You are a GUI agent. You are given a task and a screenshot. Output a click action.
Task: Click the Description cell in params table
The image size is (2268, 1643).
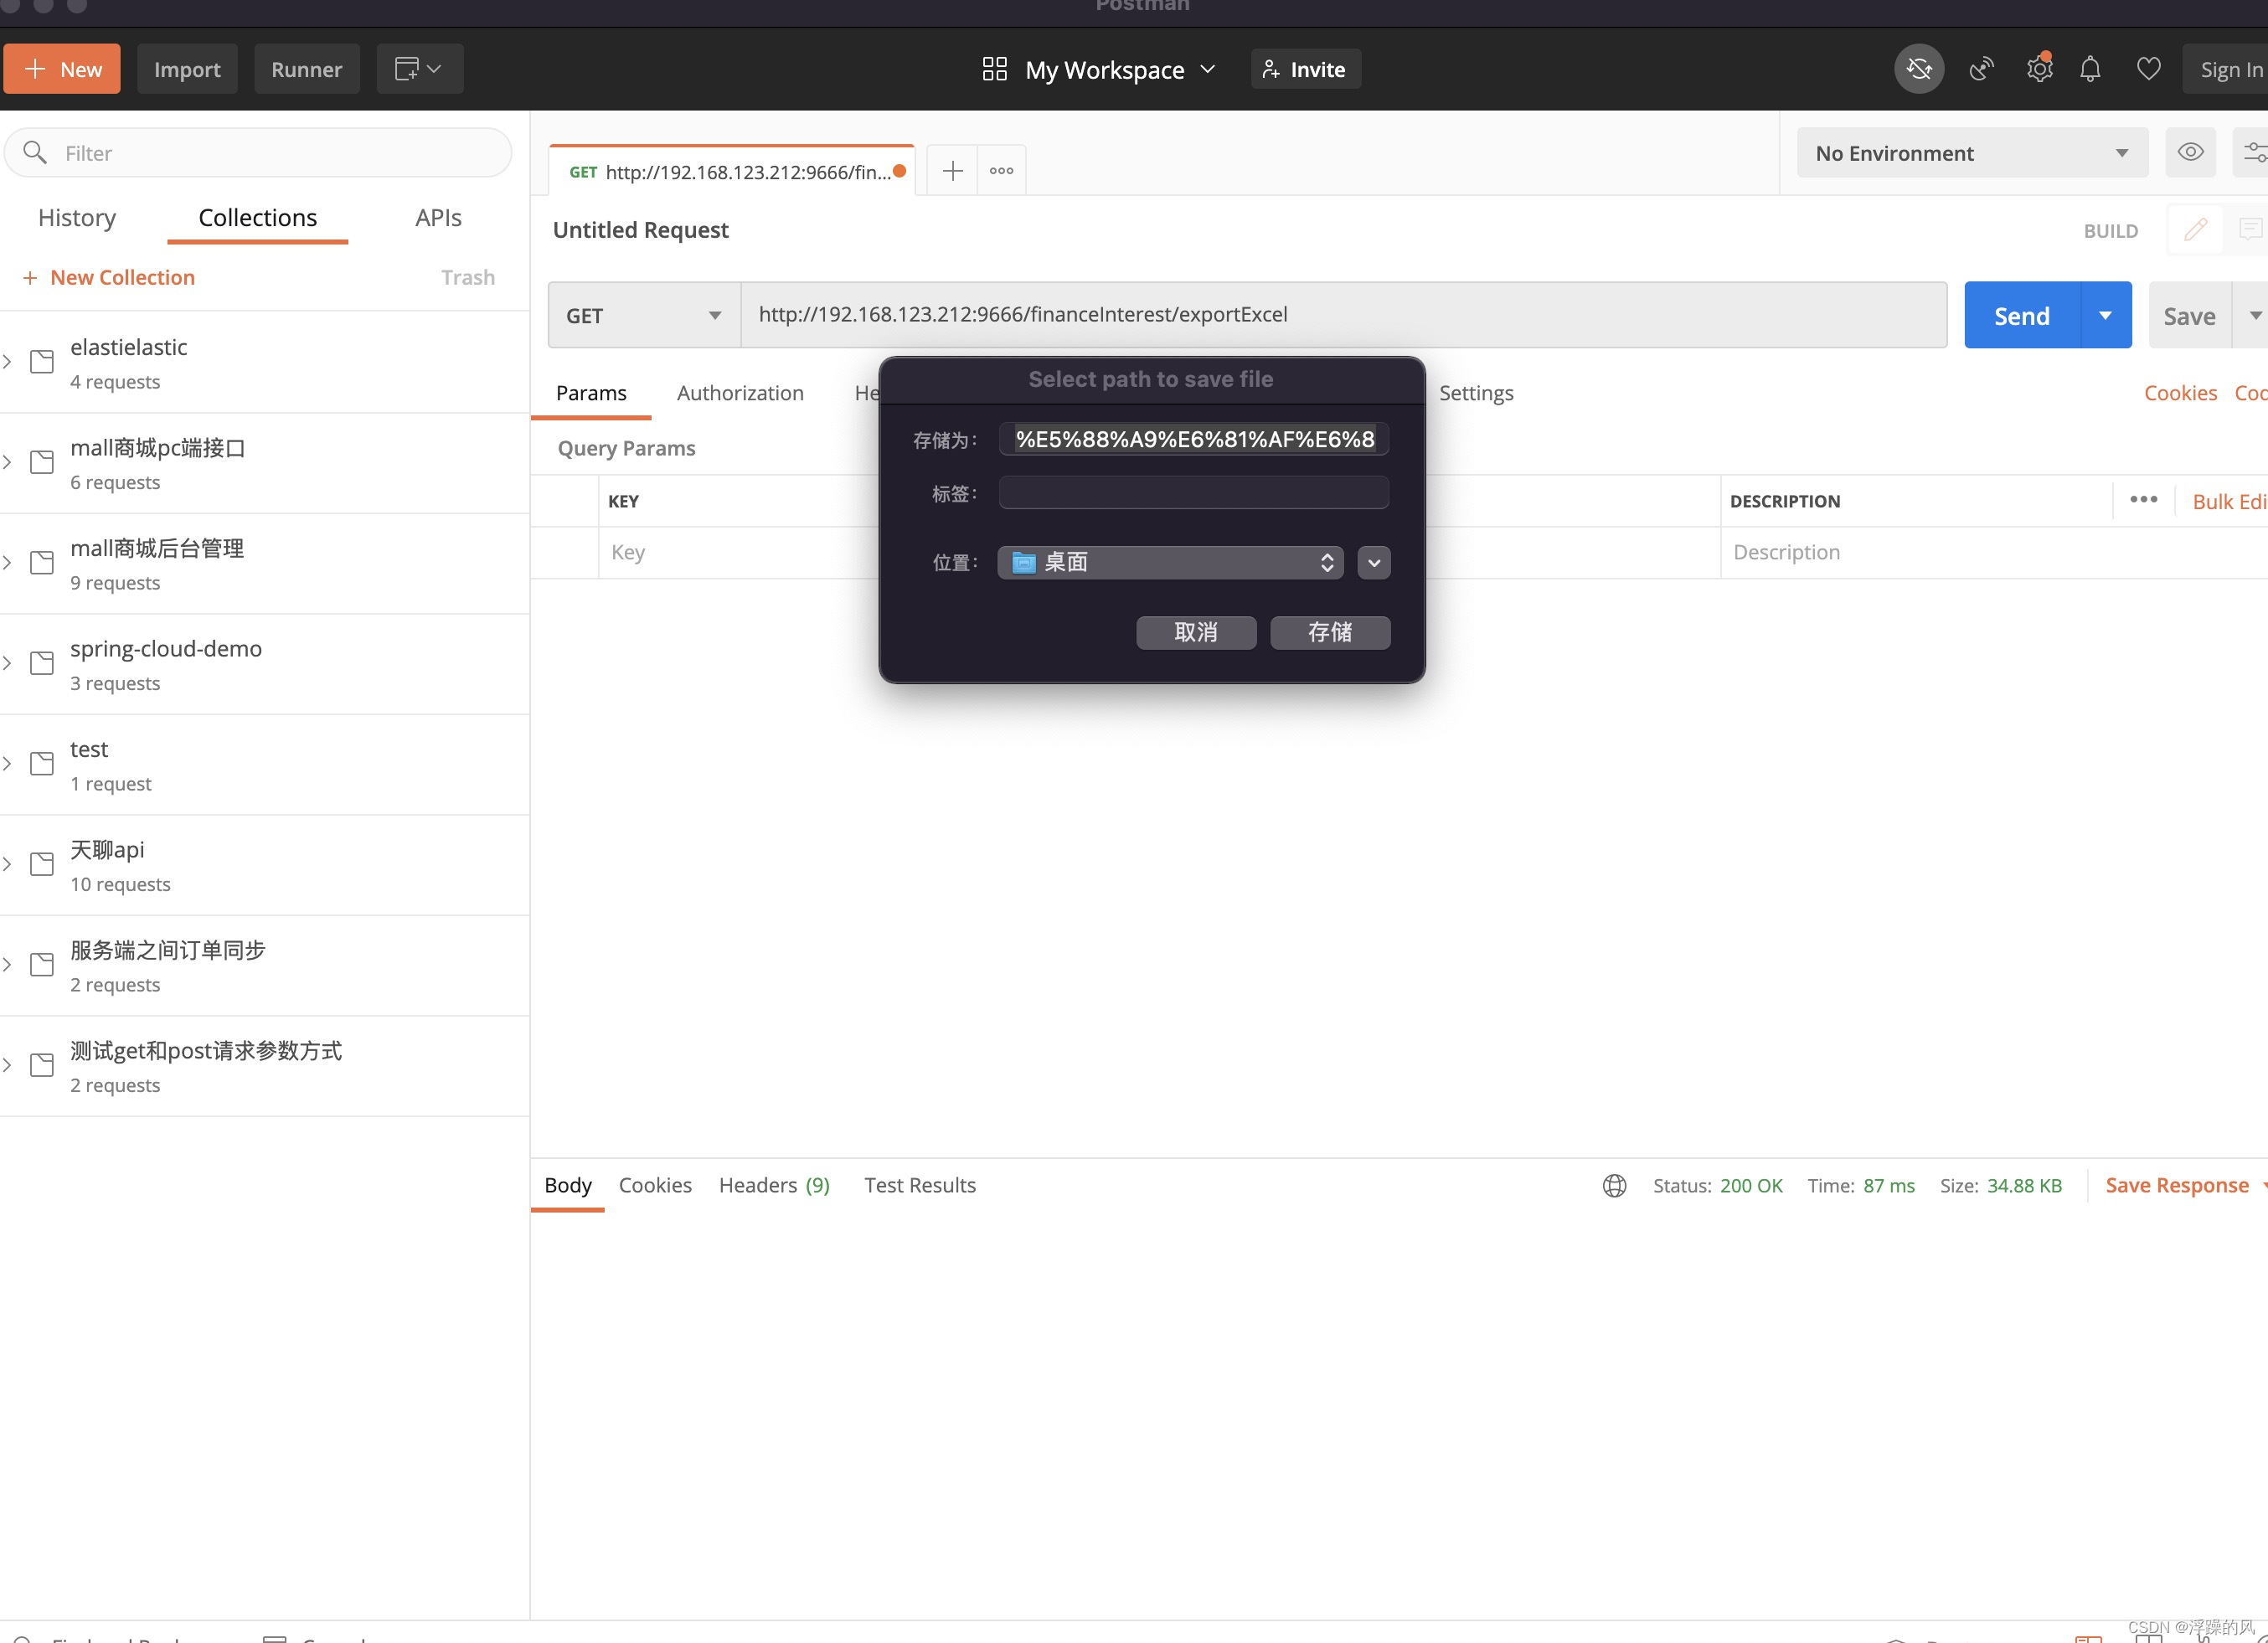(x=1994, y=552)
